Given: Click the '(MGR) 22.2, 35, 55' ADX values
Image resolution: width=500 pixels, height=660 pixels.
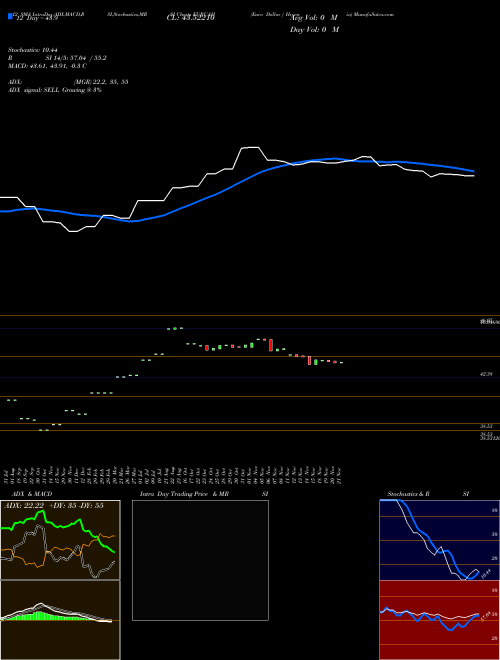Looking at the screenshot, I should tap(101, 82).
